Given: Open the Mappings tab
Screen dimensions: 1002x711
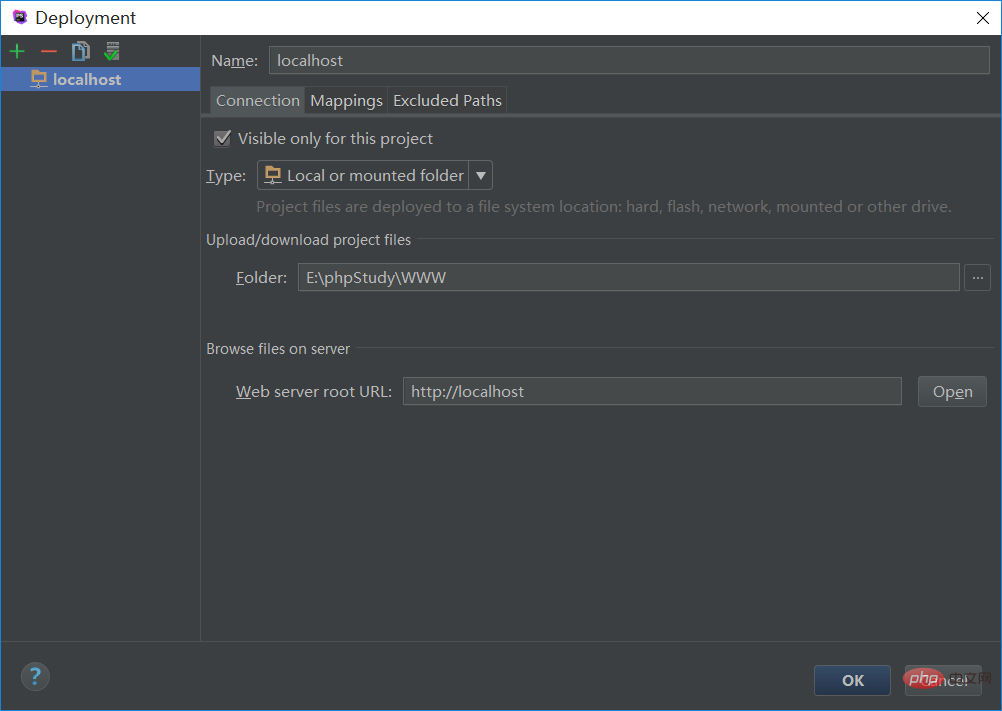Looking at the screenshot, I should [346, 100].
